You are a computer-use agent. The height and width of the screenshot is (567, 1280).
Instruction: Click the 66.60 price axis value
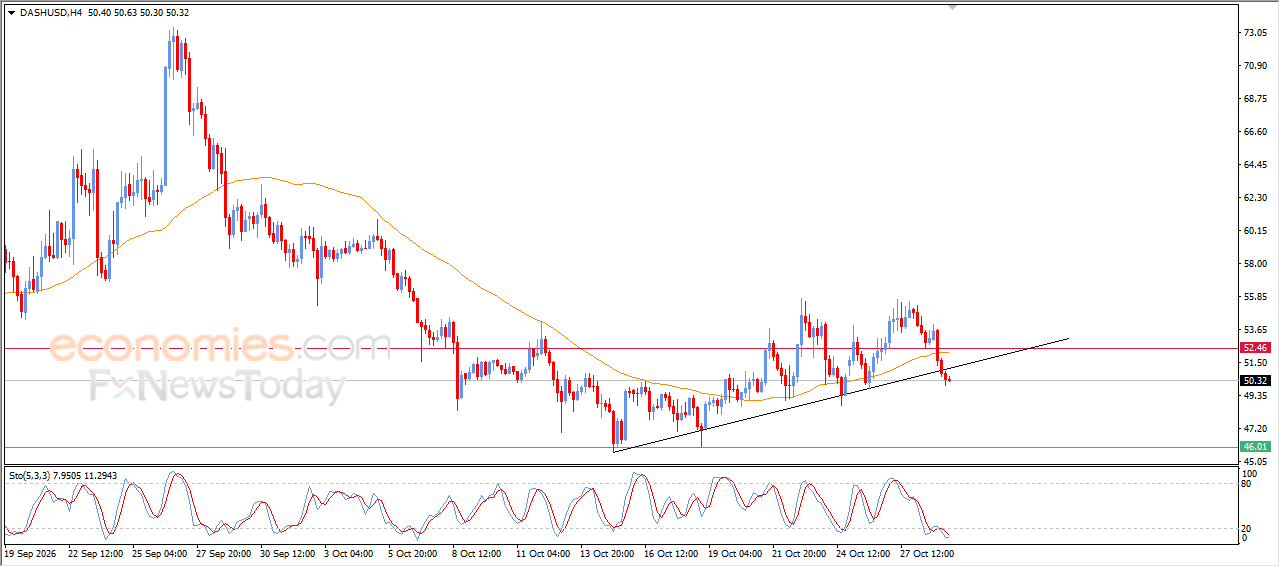click(x=1255, y=132)
